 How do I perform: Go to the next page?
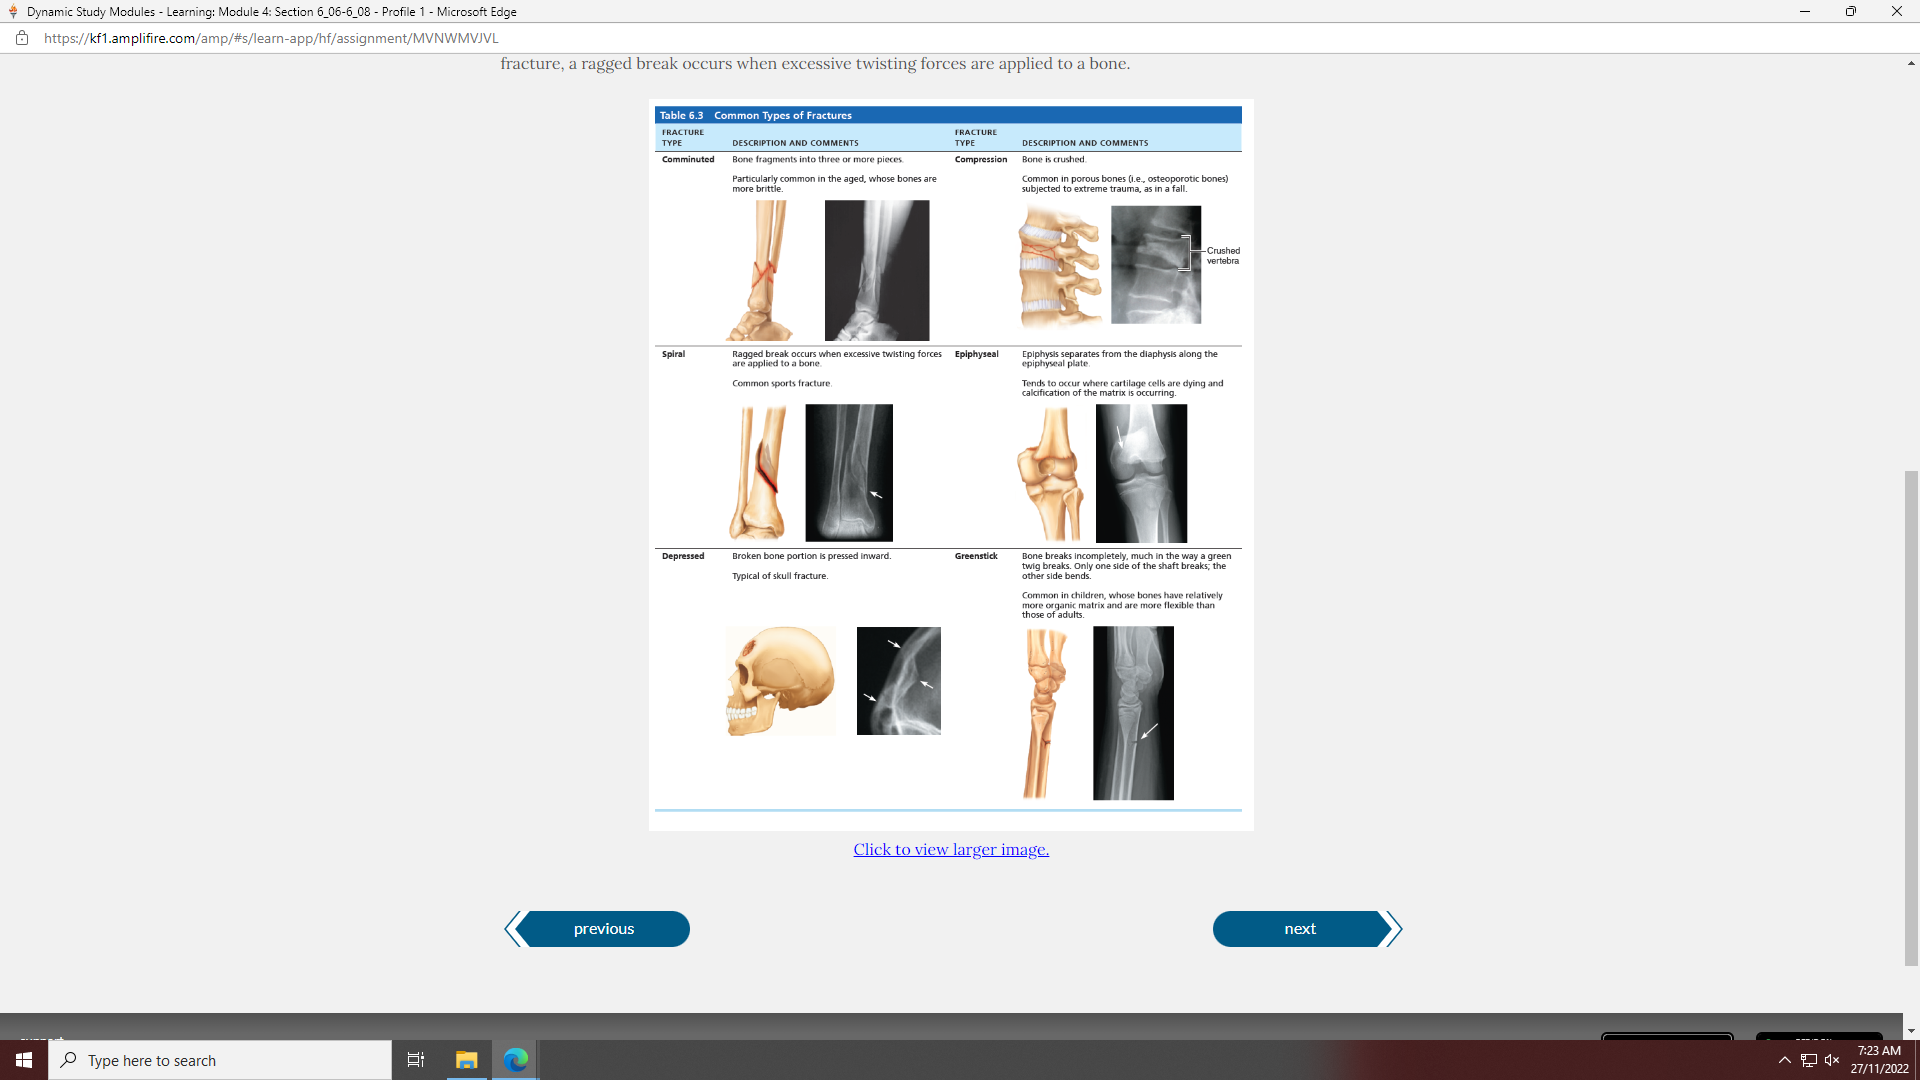[x=1300, y=929]
